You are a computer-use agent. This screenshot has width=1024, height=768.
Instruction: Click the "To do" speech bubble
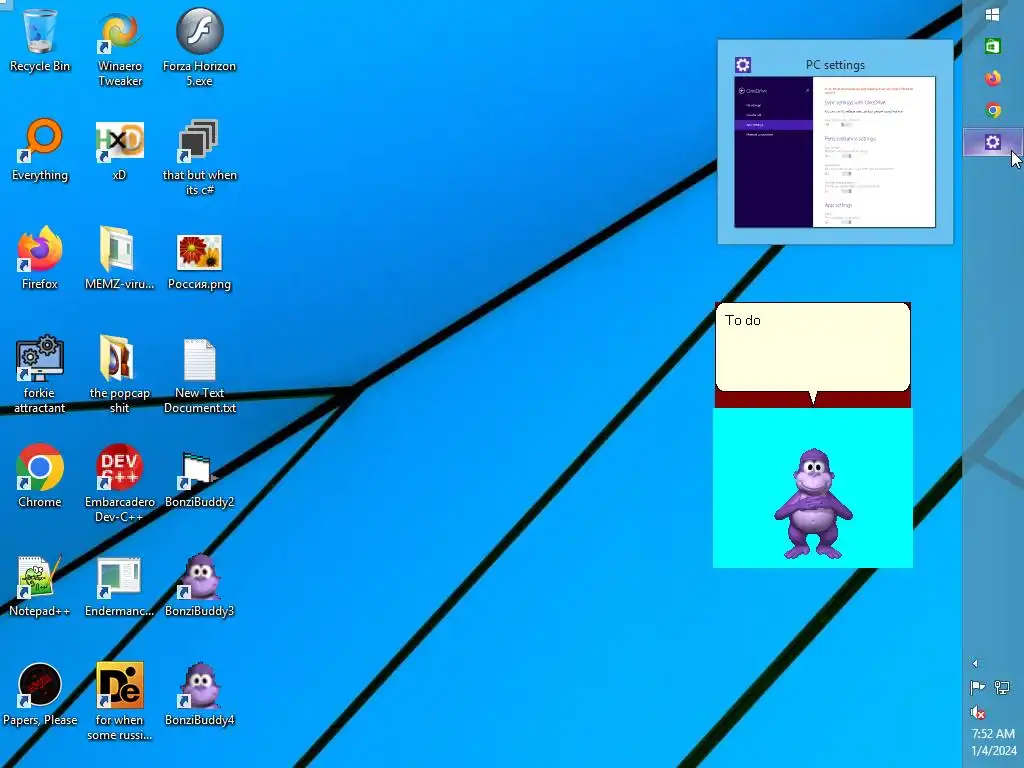812,348
